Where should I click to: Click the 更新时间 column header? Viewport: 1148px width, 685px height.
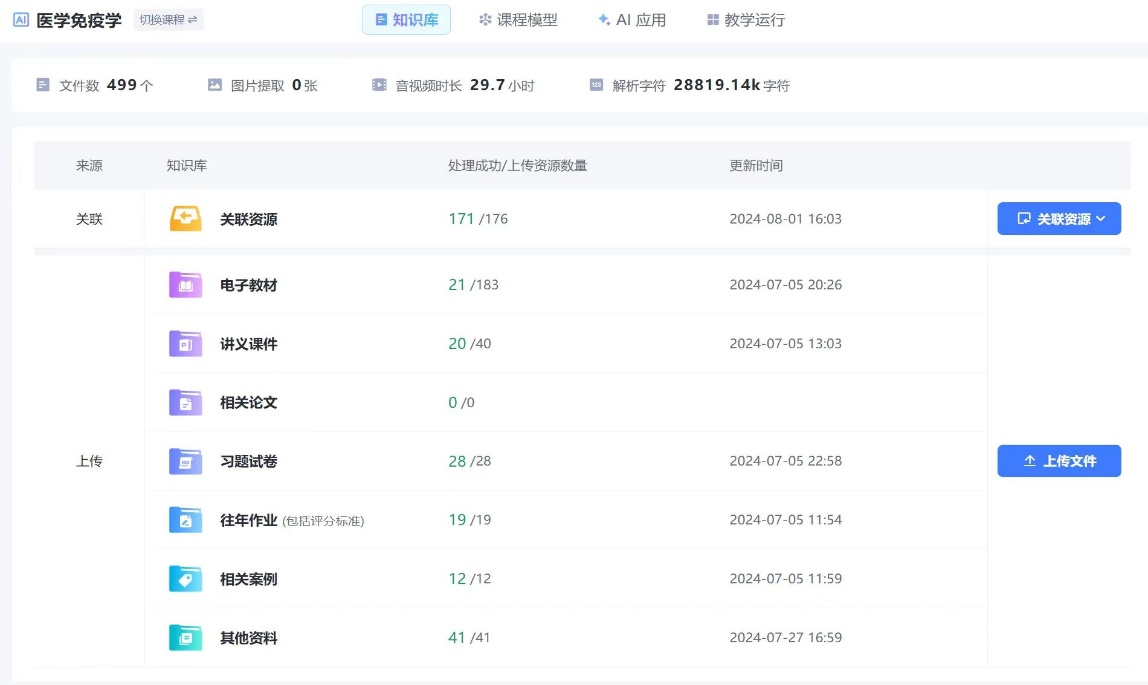coord(756,165)
